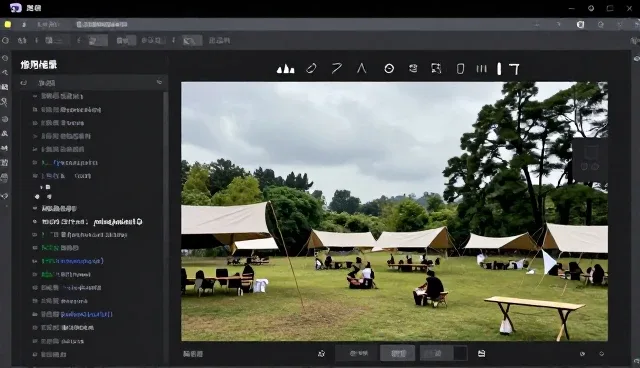Click the app logo in the title bar
The width and height of the screenshot is (640, 368).
[16, 8]
